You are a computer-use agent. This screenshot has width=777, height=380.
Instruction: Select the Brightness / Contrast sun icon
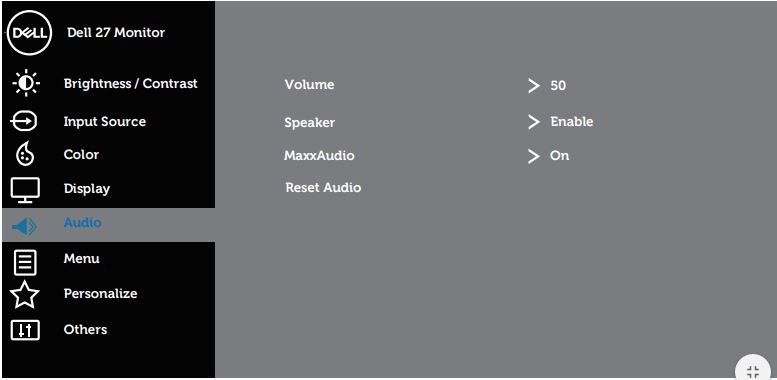click(25, 83)
